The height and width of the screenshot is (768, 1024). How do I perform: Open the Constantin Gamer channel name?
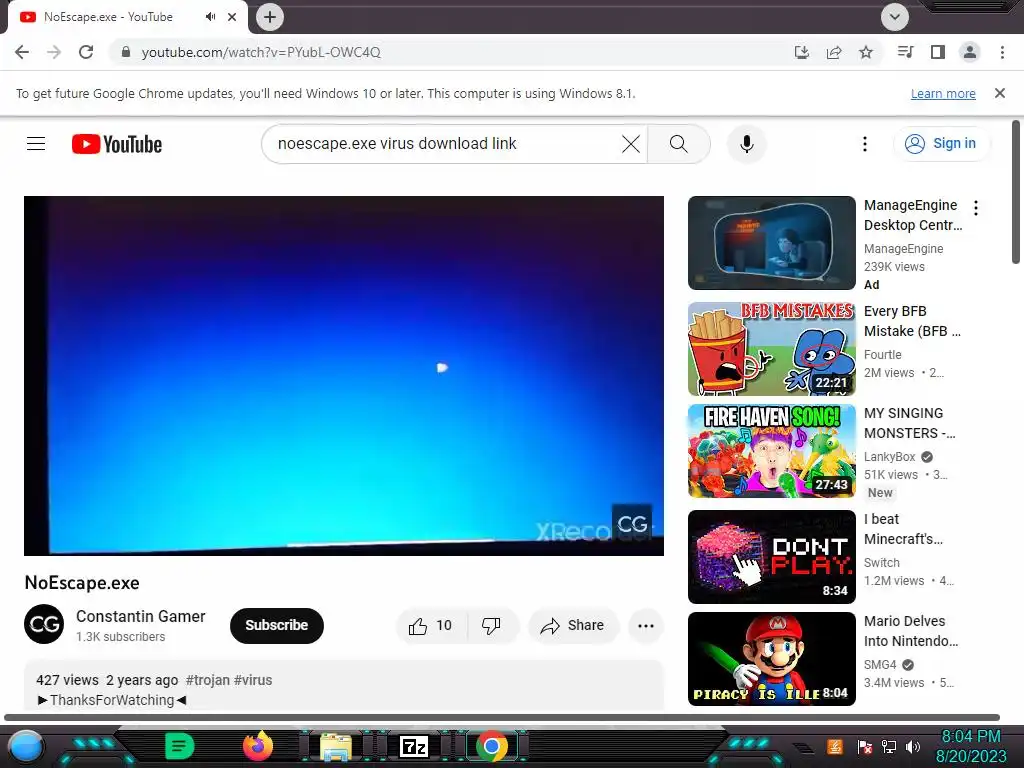click(140, 616)
